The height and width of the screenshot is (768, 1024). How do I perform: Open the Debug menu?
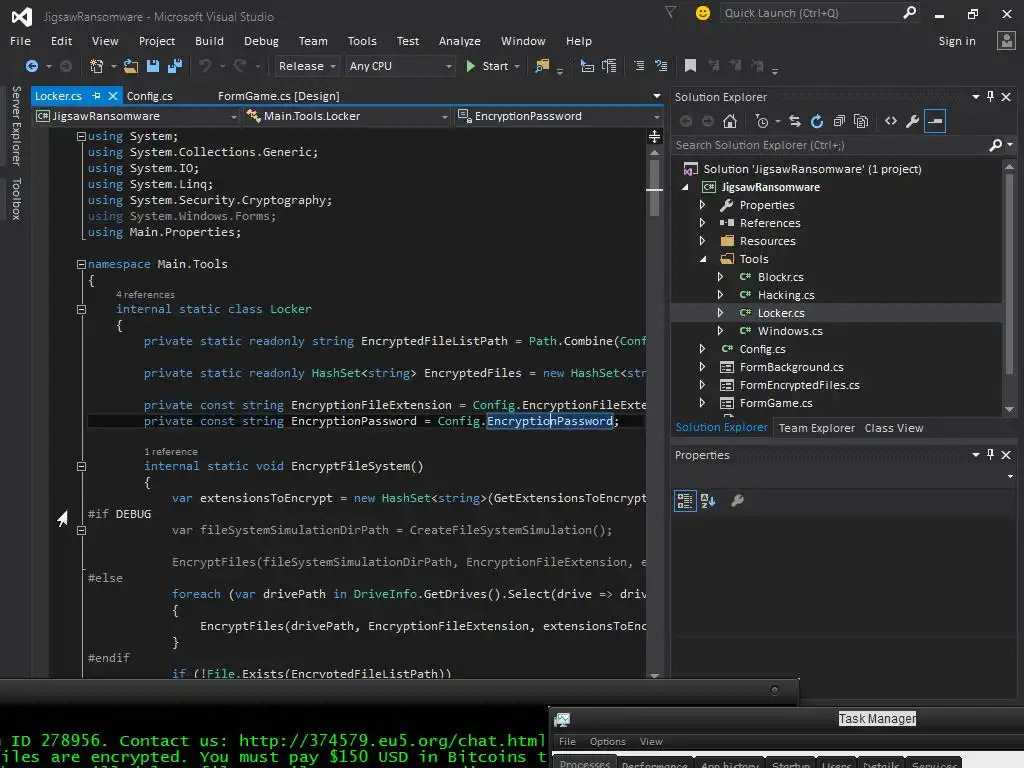click(x=261, y=40)
